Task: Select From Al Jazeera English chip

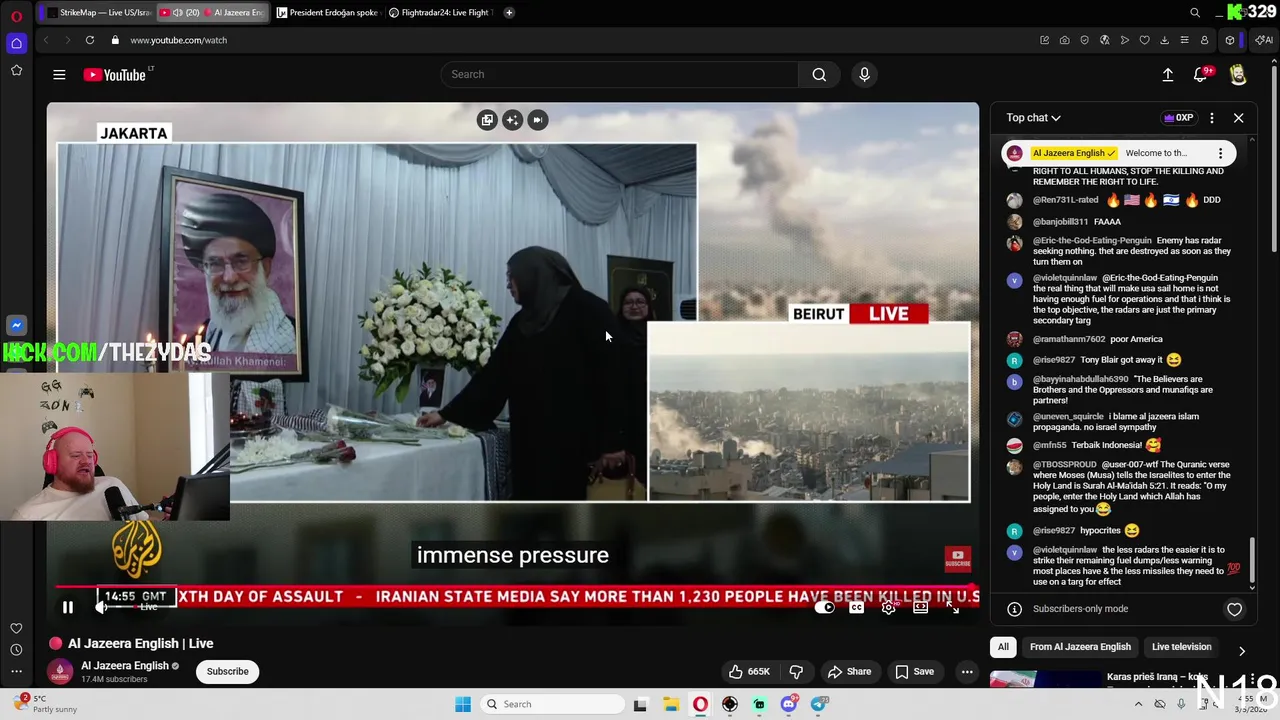Action: coord(1080,647)
